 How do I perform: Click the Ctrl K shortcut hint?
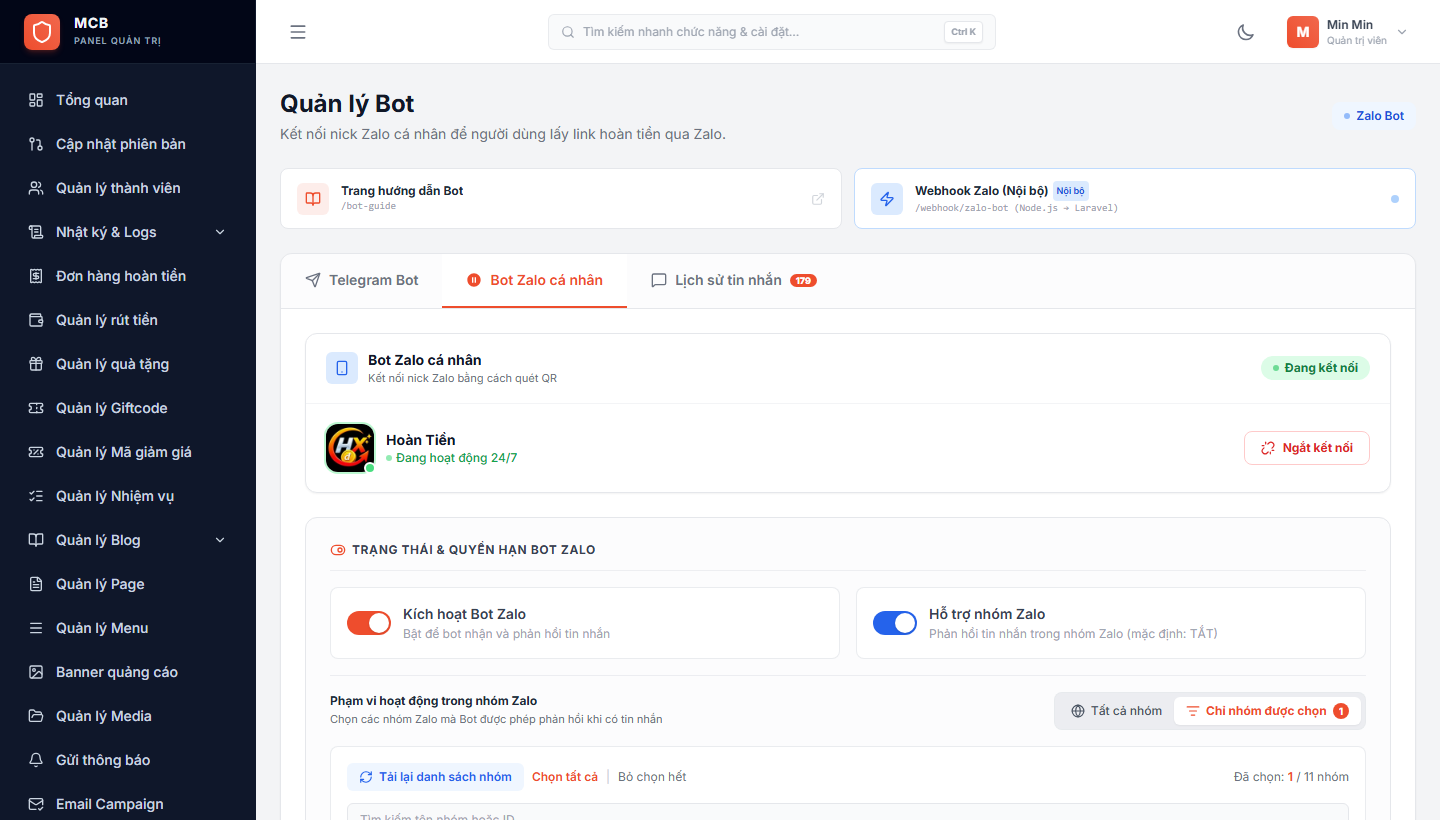click(x=963, y=32)
